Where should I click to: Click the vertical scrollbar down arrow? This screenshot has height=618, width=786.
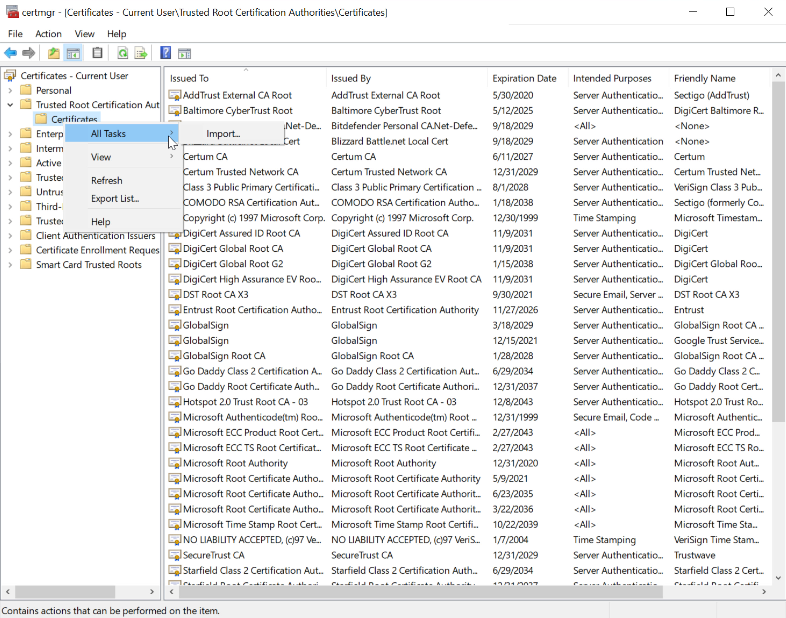(778, 578)
